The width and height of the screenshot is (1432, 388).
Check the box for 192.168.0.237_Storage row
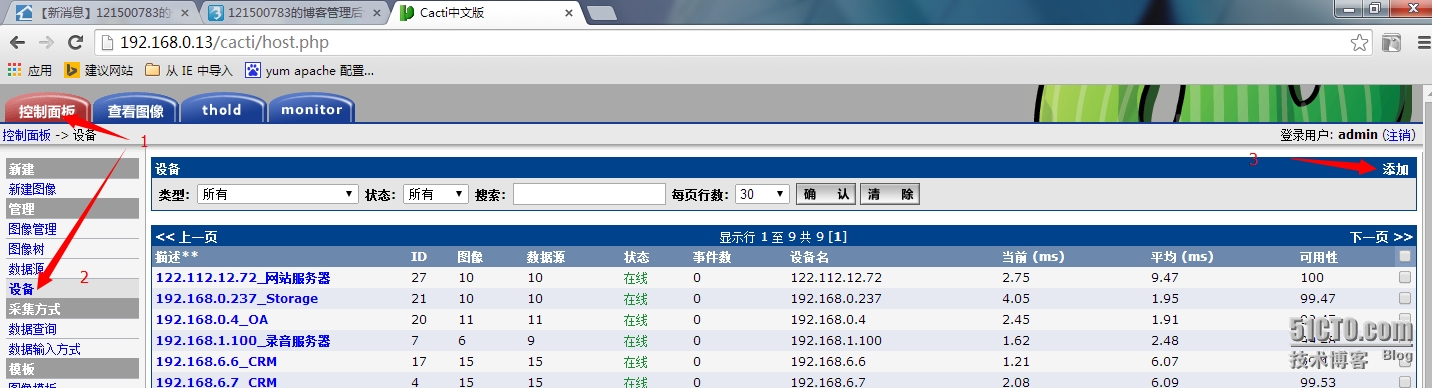coord(1405,298)
